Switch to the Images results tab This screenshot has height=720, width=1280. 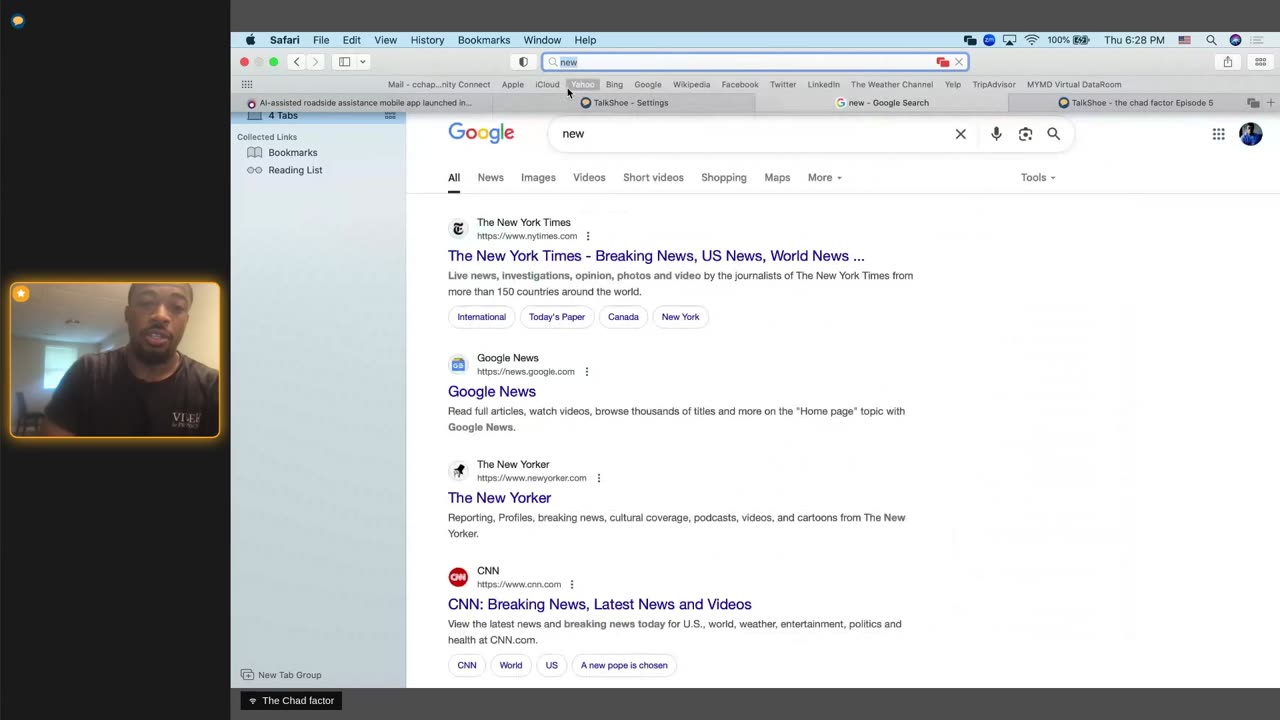click(x=538, y=178)
